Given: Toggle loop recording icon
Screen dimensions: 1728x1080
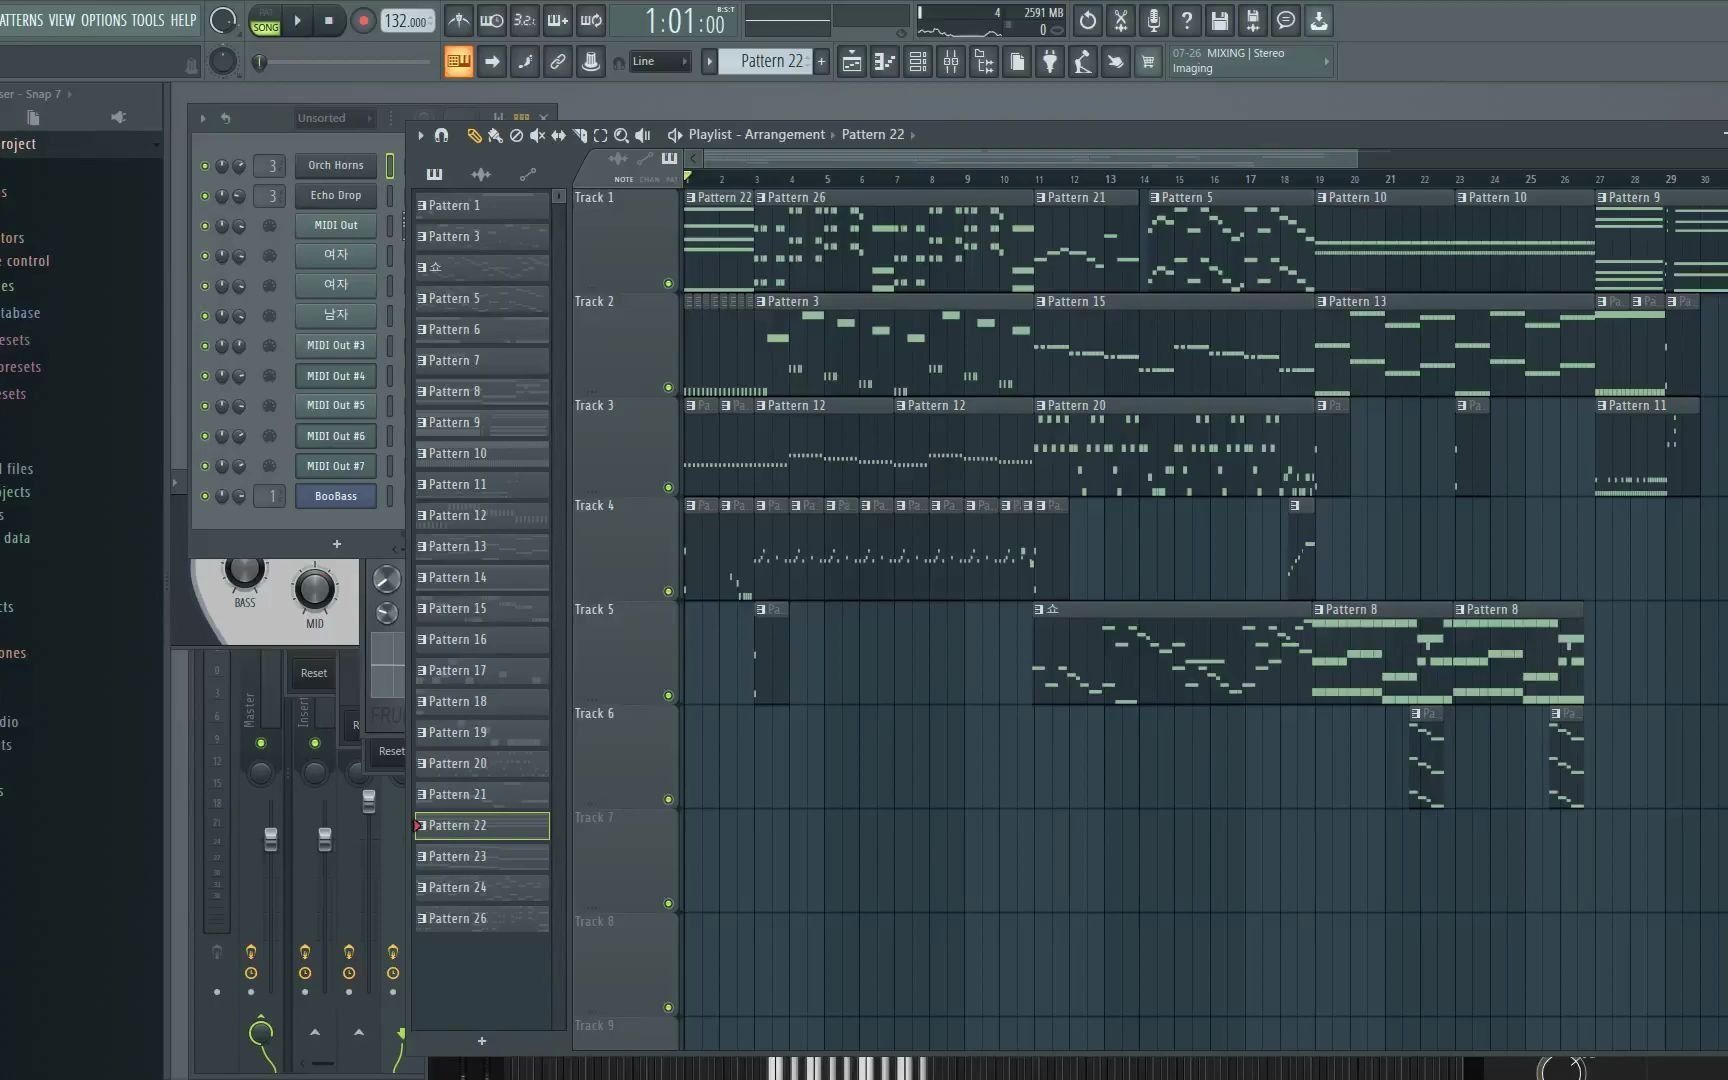Looking at the screenshot, I should click(x=591, y=20).
